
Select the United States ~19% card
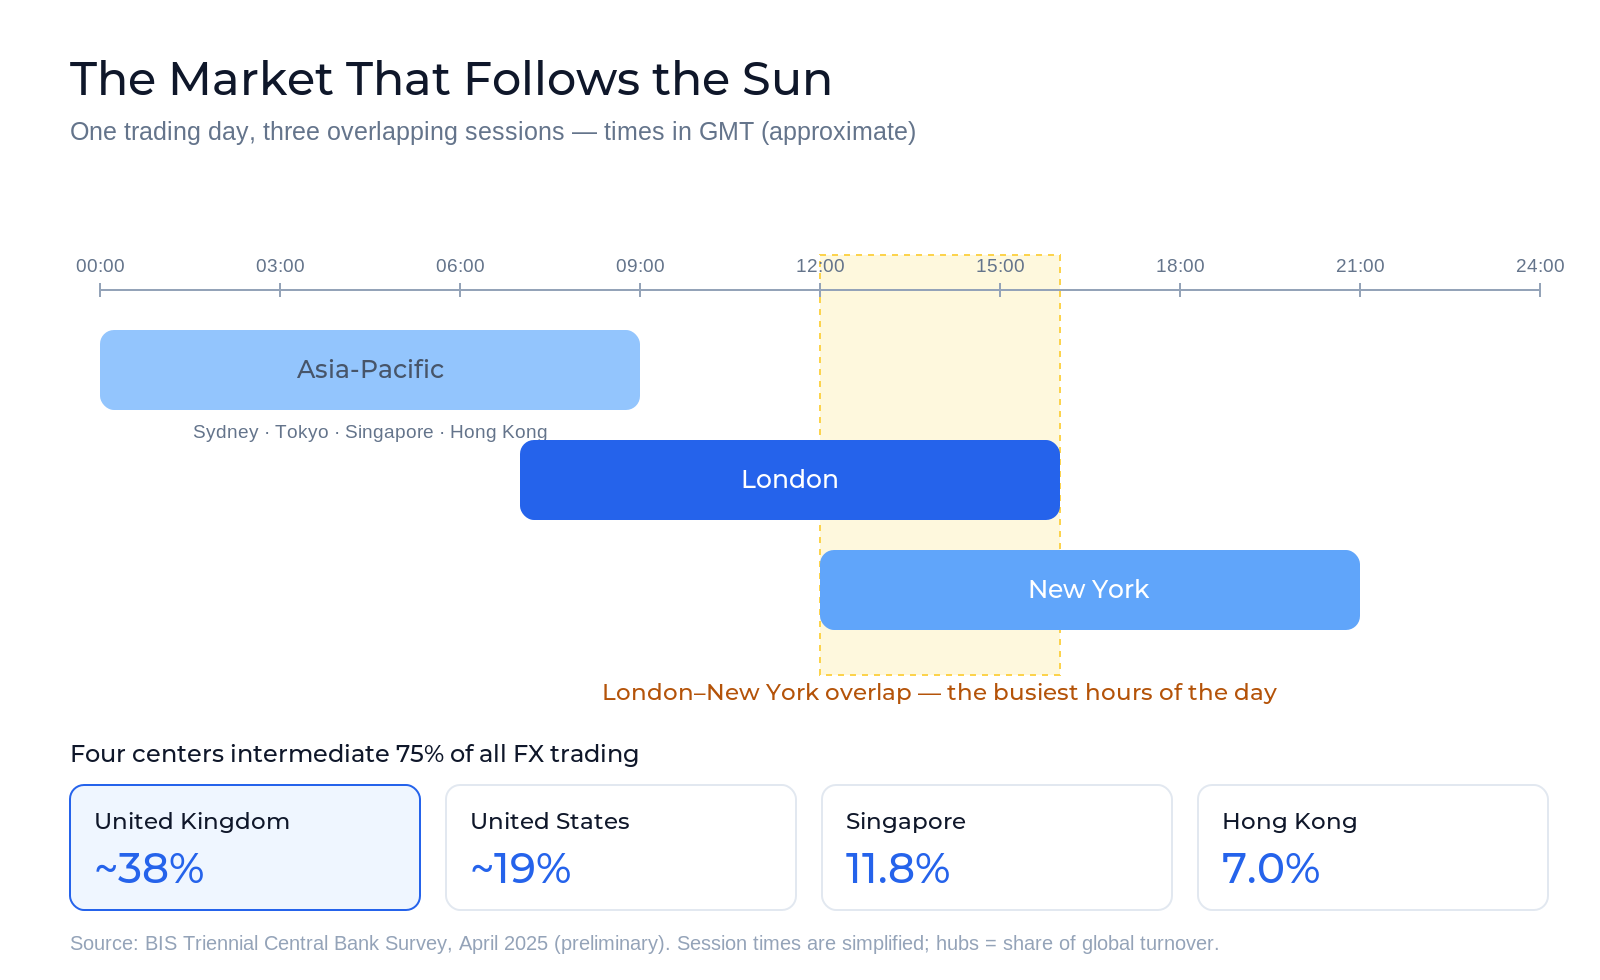[621, 847]
